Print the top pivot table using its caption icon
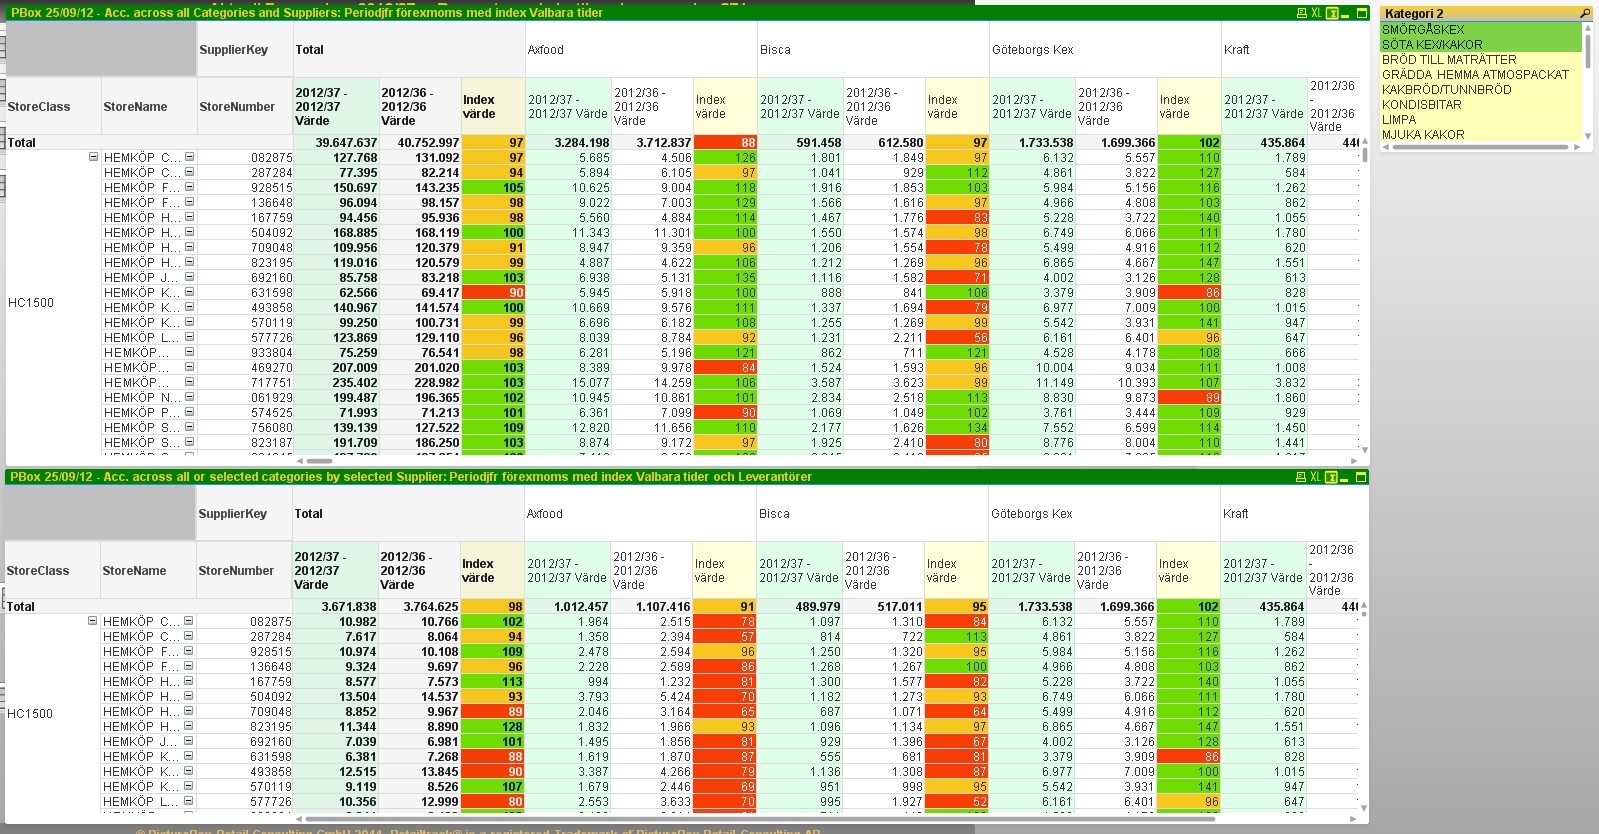 pyautogui.click(x=1301, y=13)
